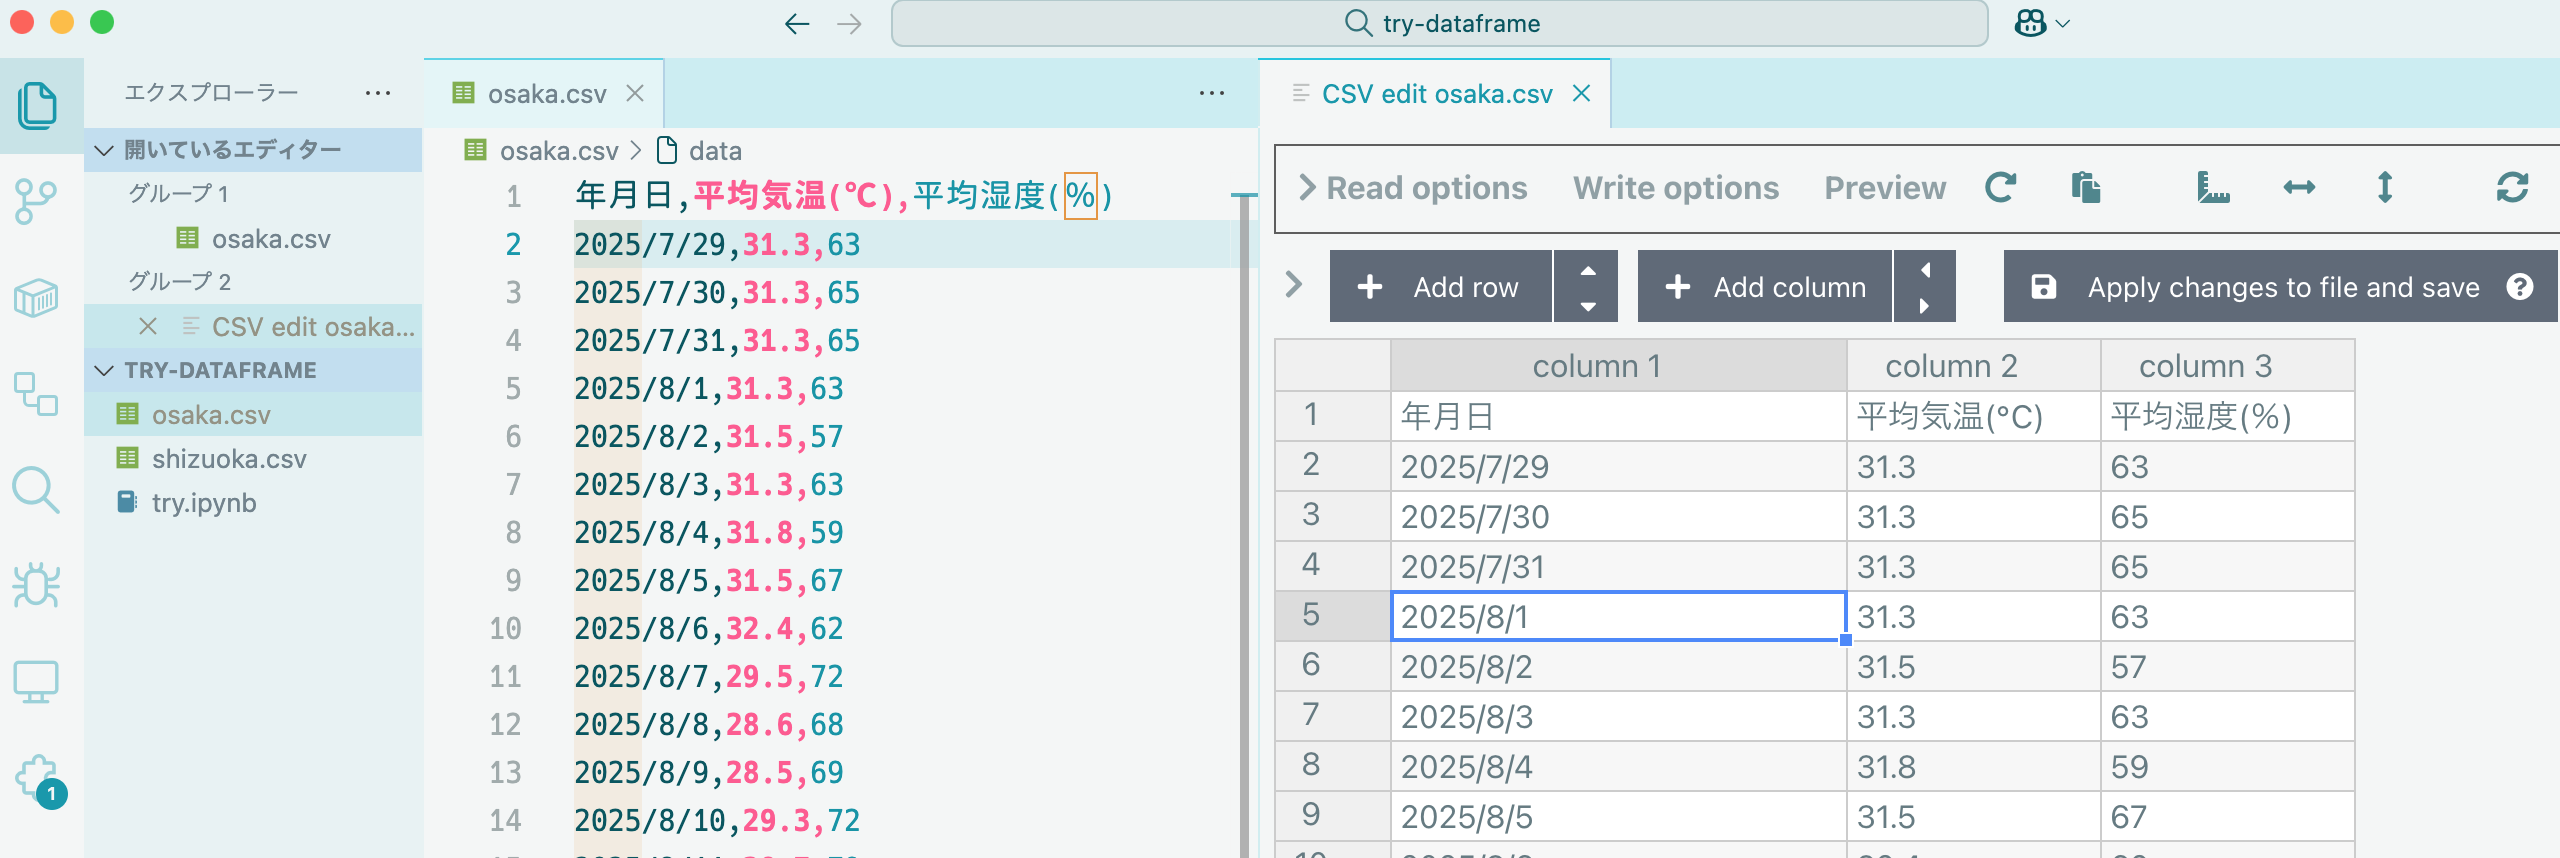The width and height of the screenshot is (2560, 858).
Task: Click the horizontal resize arrows icon
Action: 2299,188
